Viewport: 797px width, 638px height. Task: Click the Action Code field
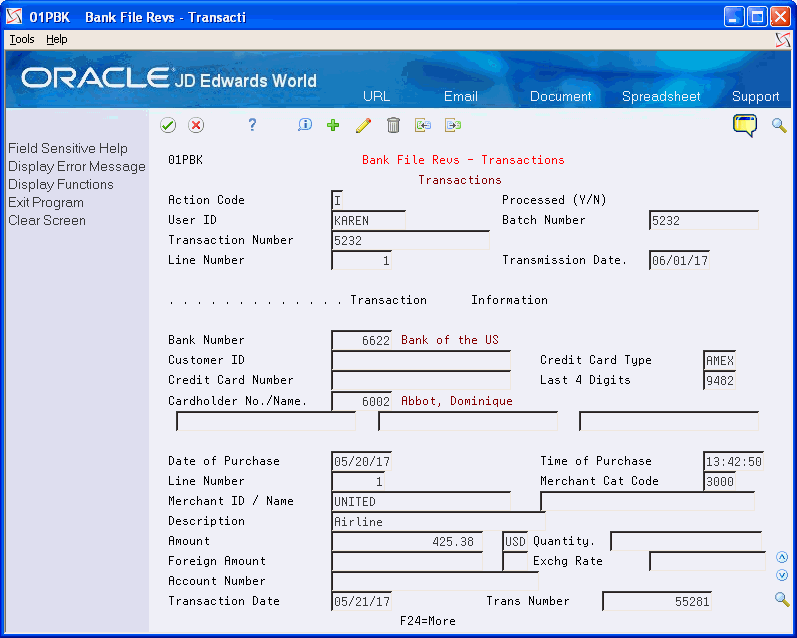pyautogui.click(x=337, y=200)
